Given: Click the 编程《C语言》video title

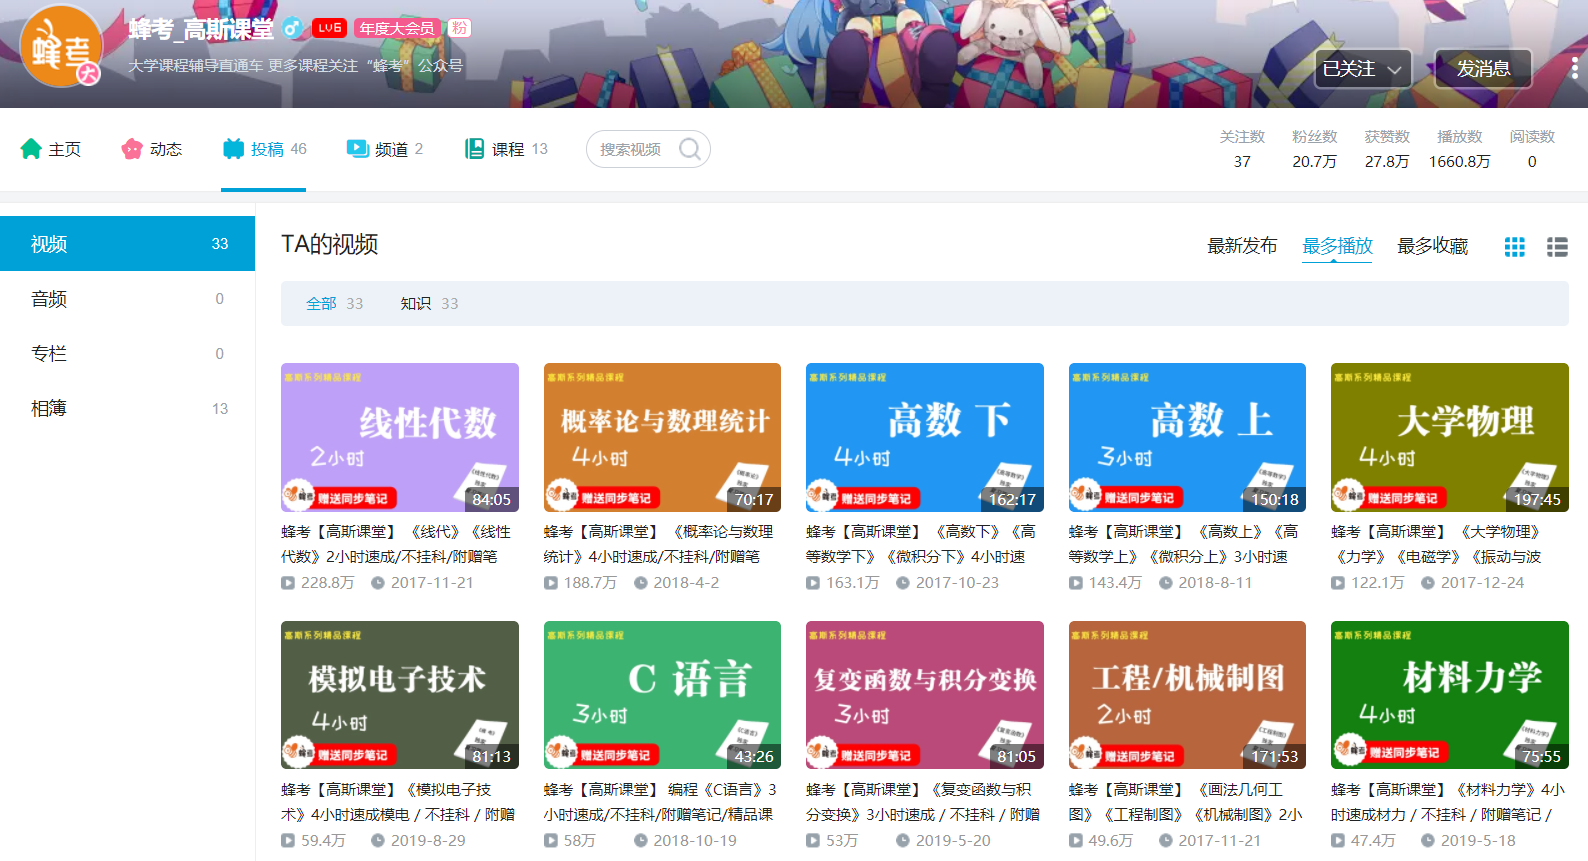Looking at the screenshot, I should [660, 802].
